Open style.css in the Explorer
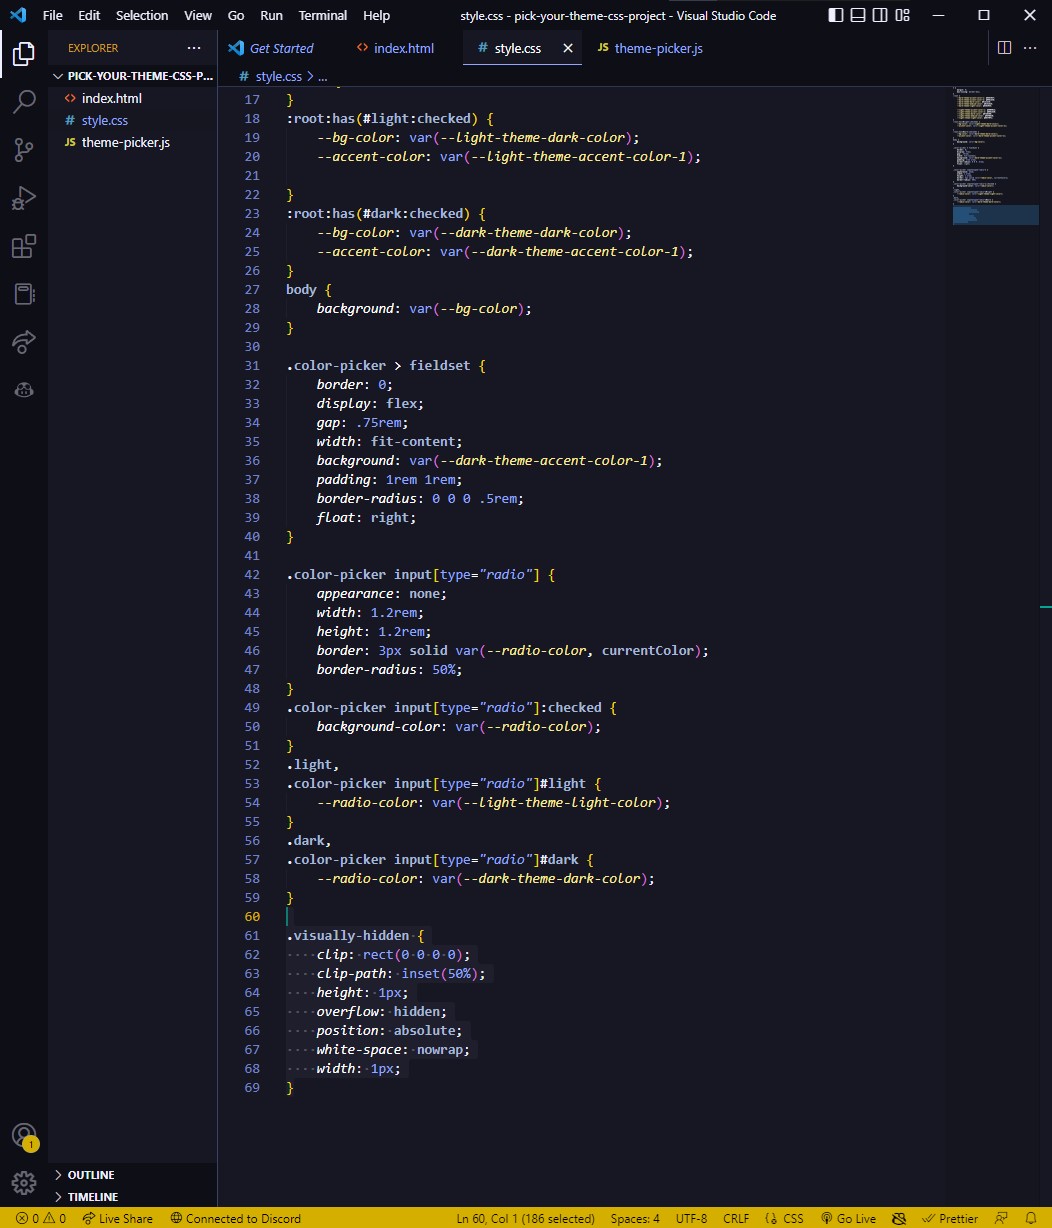The height and width of the screenshot is (1228, 1052). 133,120
